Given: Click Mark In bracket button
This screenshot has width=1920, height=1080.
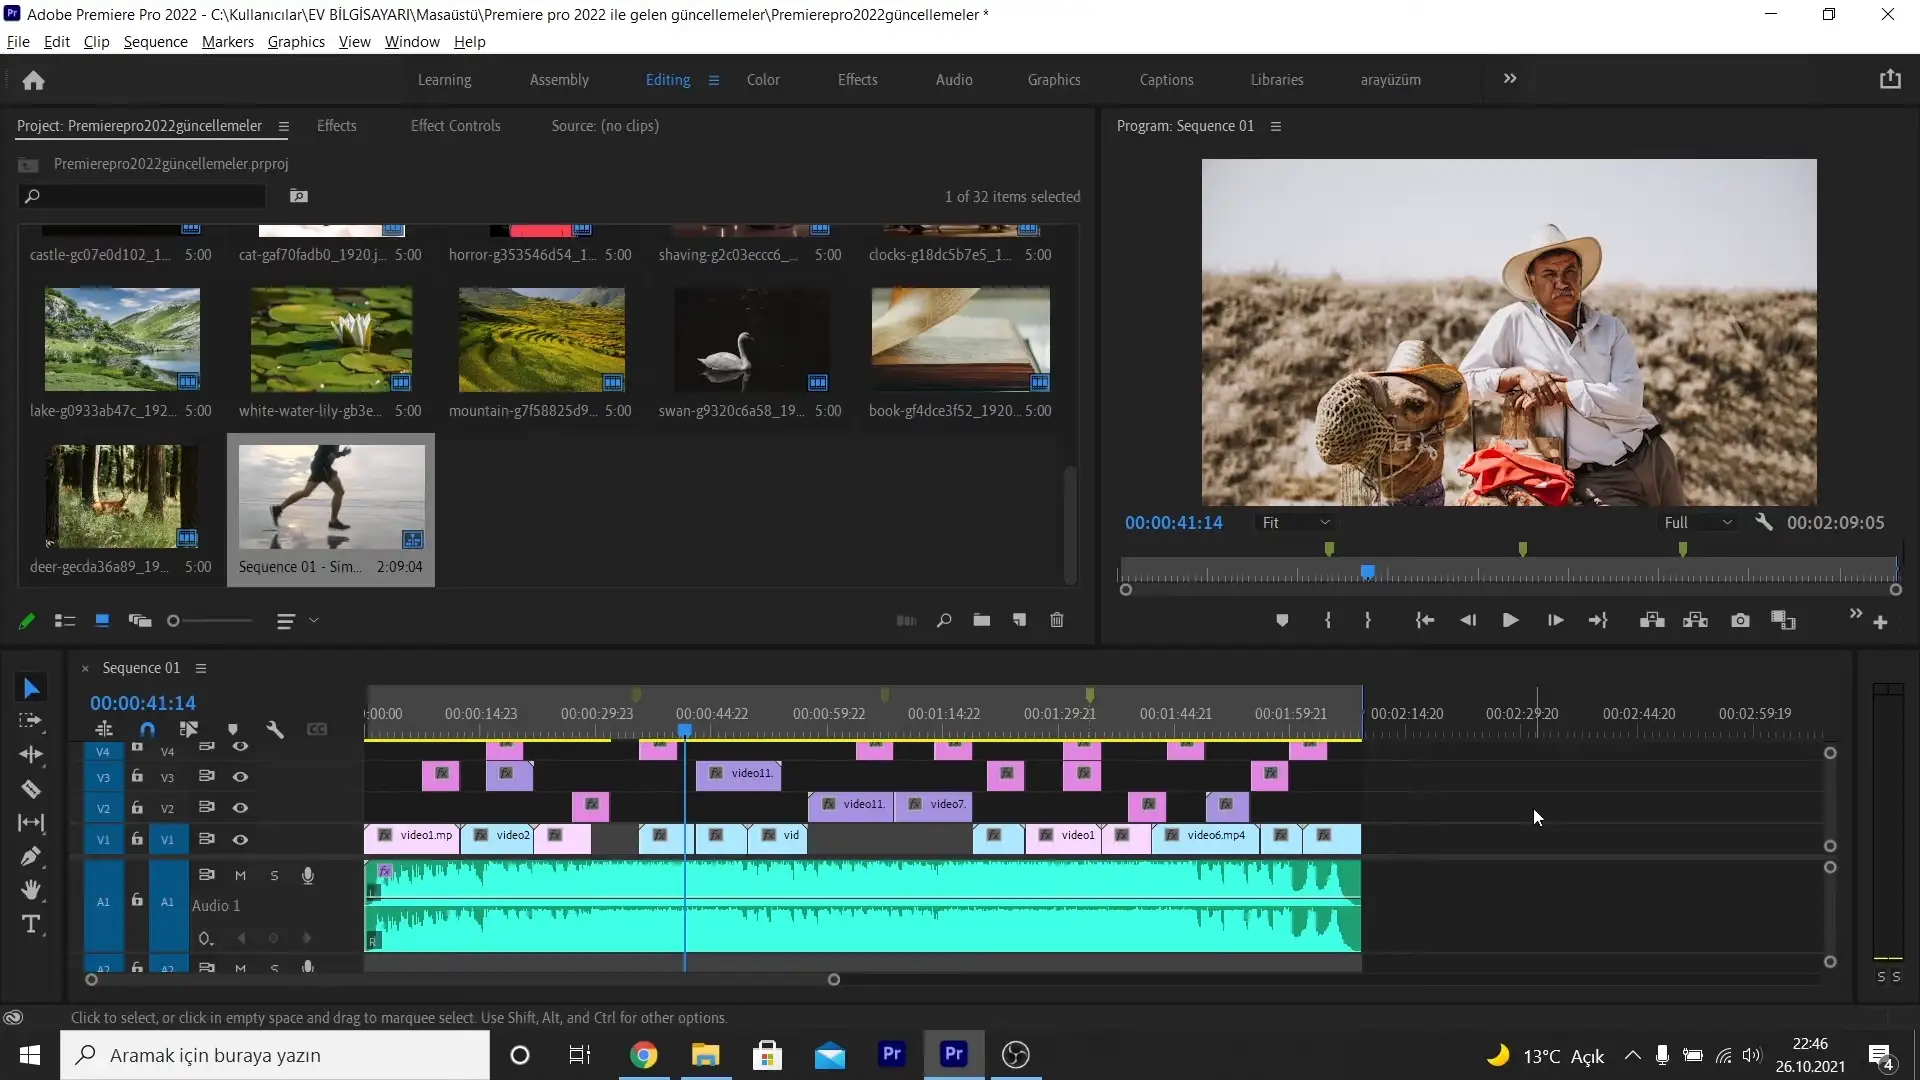Looking at the screenshot, I should [x=1327, y=621].
